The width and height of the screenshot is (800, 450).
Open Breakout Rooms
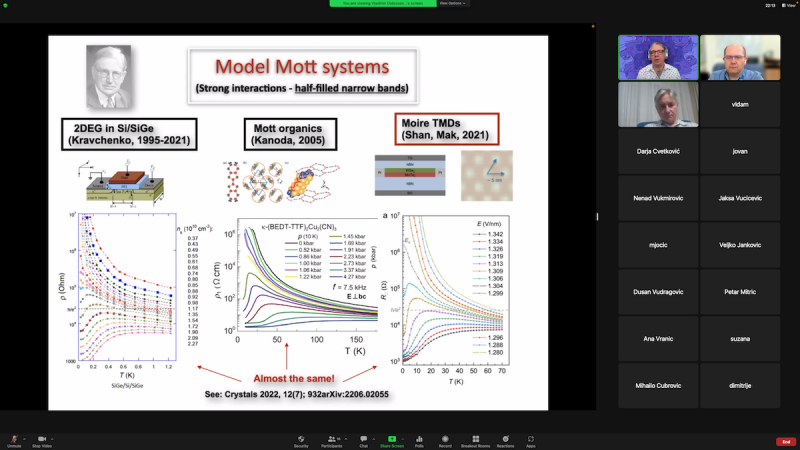coord(473,438)
